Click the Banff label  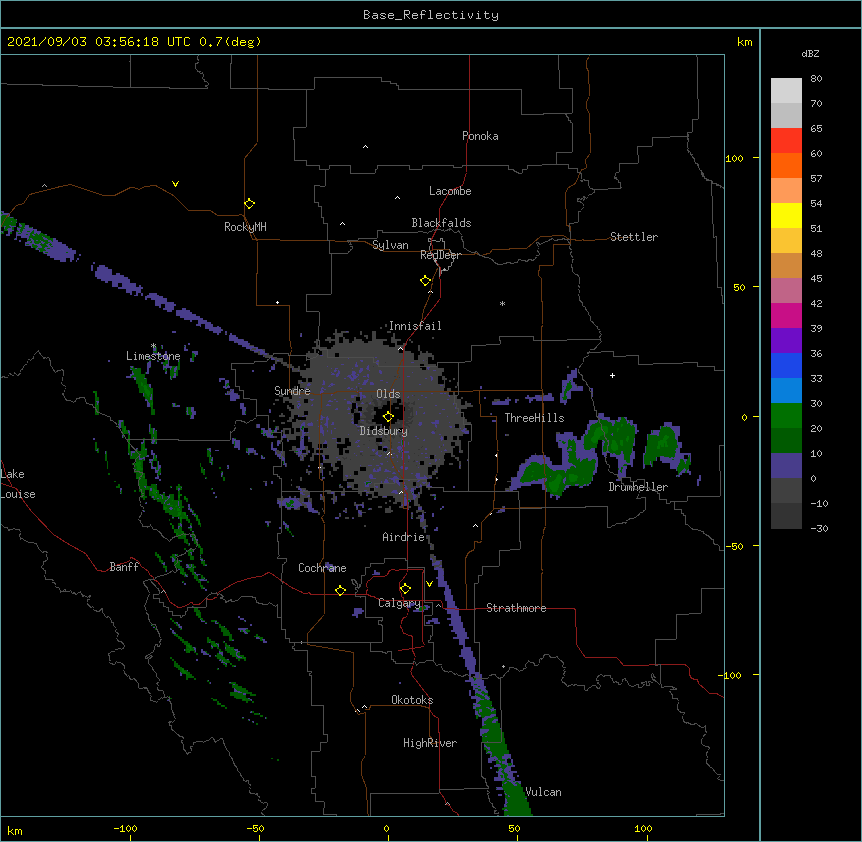click(x=124, y=567)
